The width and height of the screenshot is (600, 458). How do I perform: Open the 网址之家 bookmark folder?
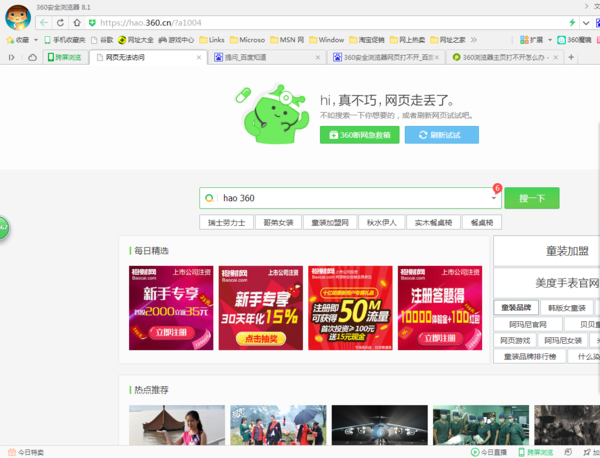[448, 40]
